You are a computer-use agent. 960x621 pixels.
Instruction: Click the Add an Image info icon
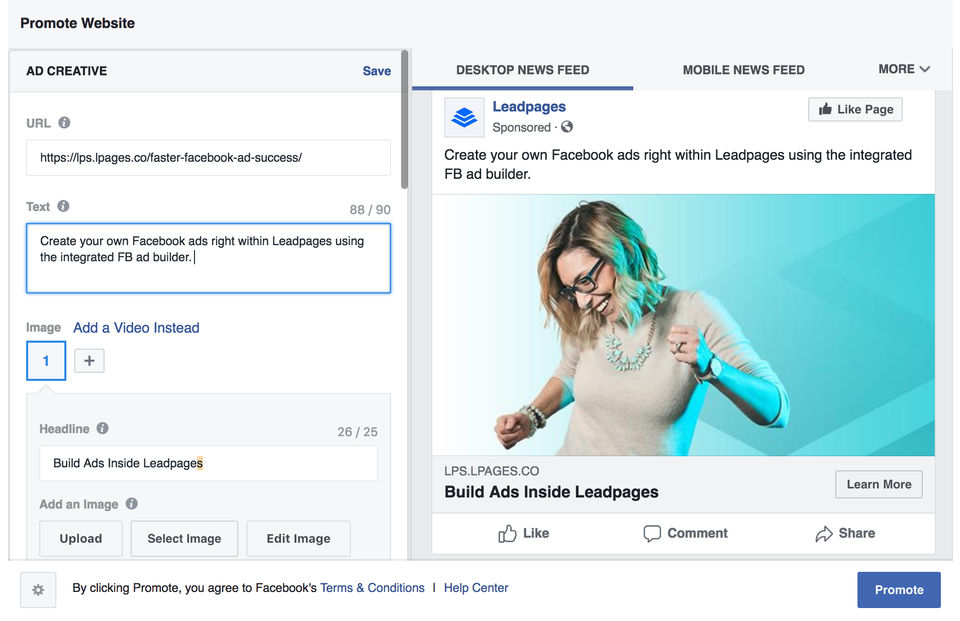click(x=132, y=503)
